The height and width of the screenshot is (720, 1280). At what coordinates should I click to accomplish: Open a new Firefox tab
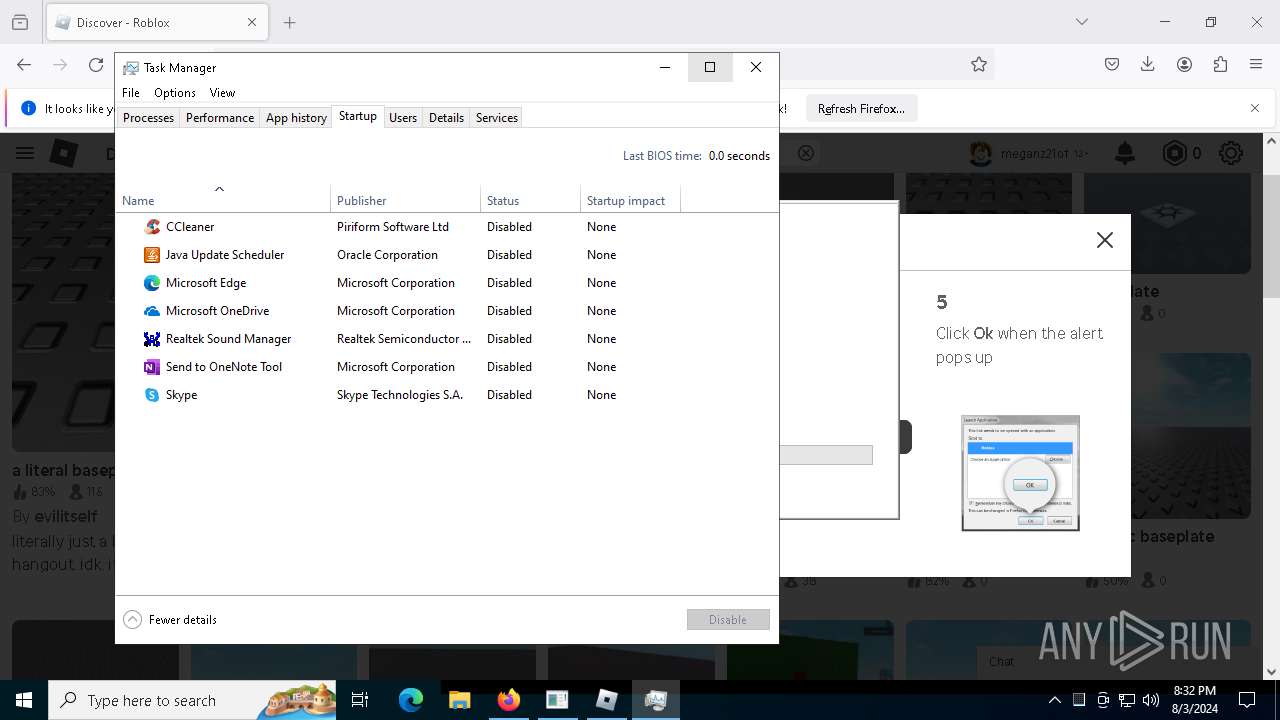tap(290, 22)
